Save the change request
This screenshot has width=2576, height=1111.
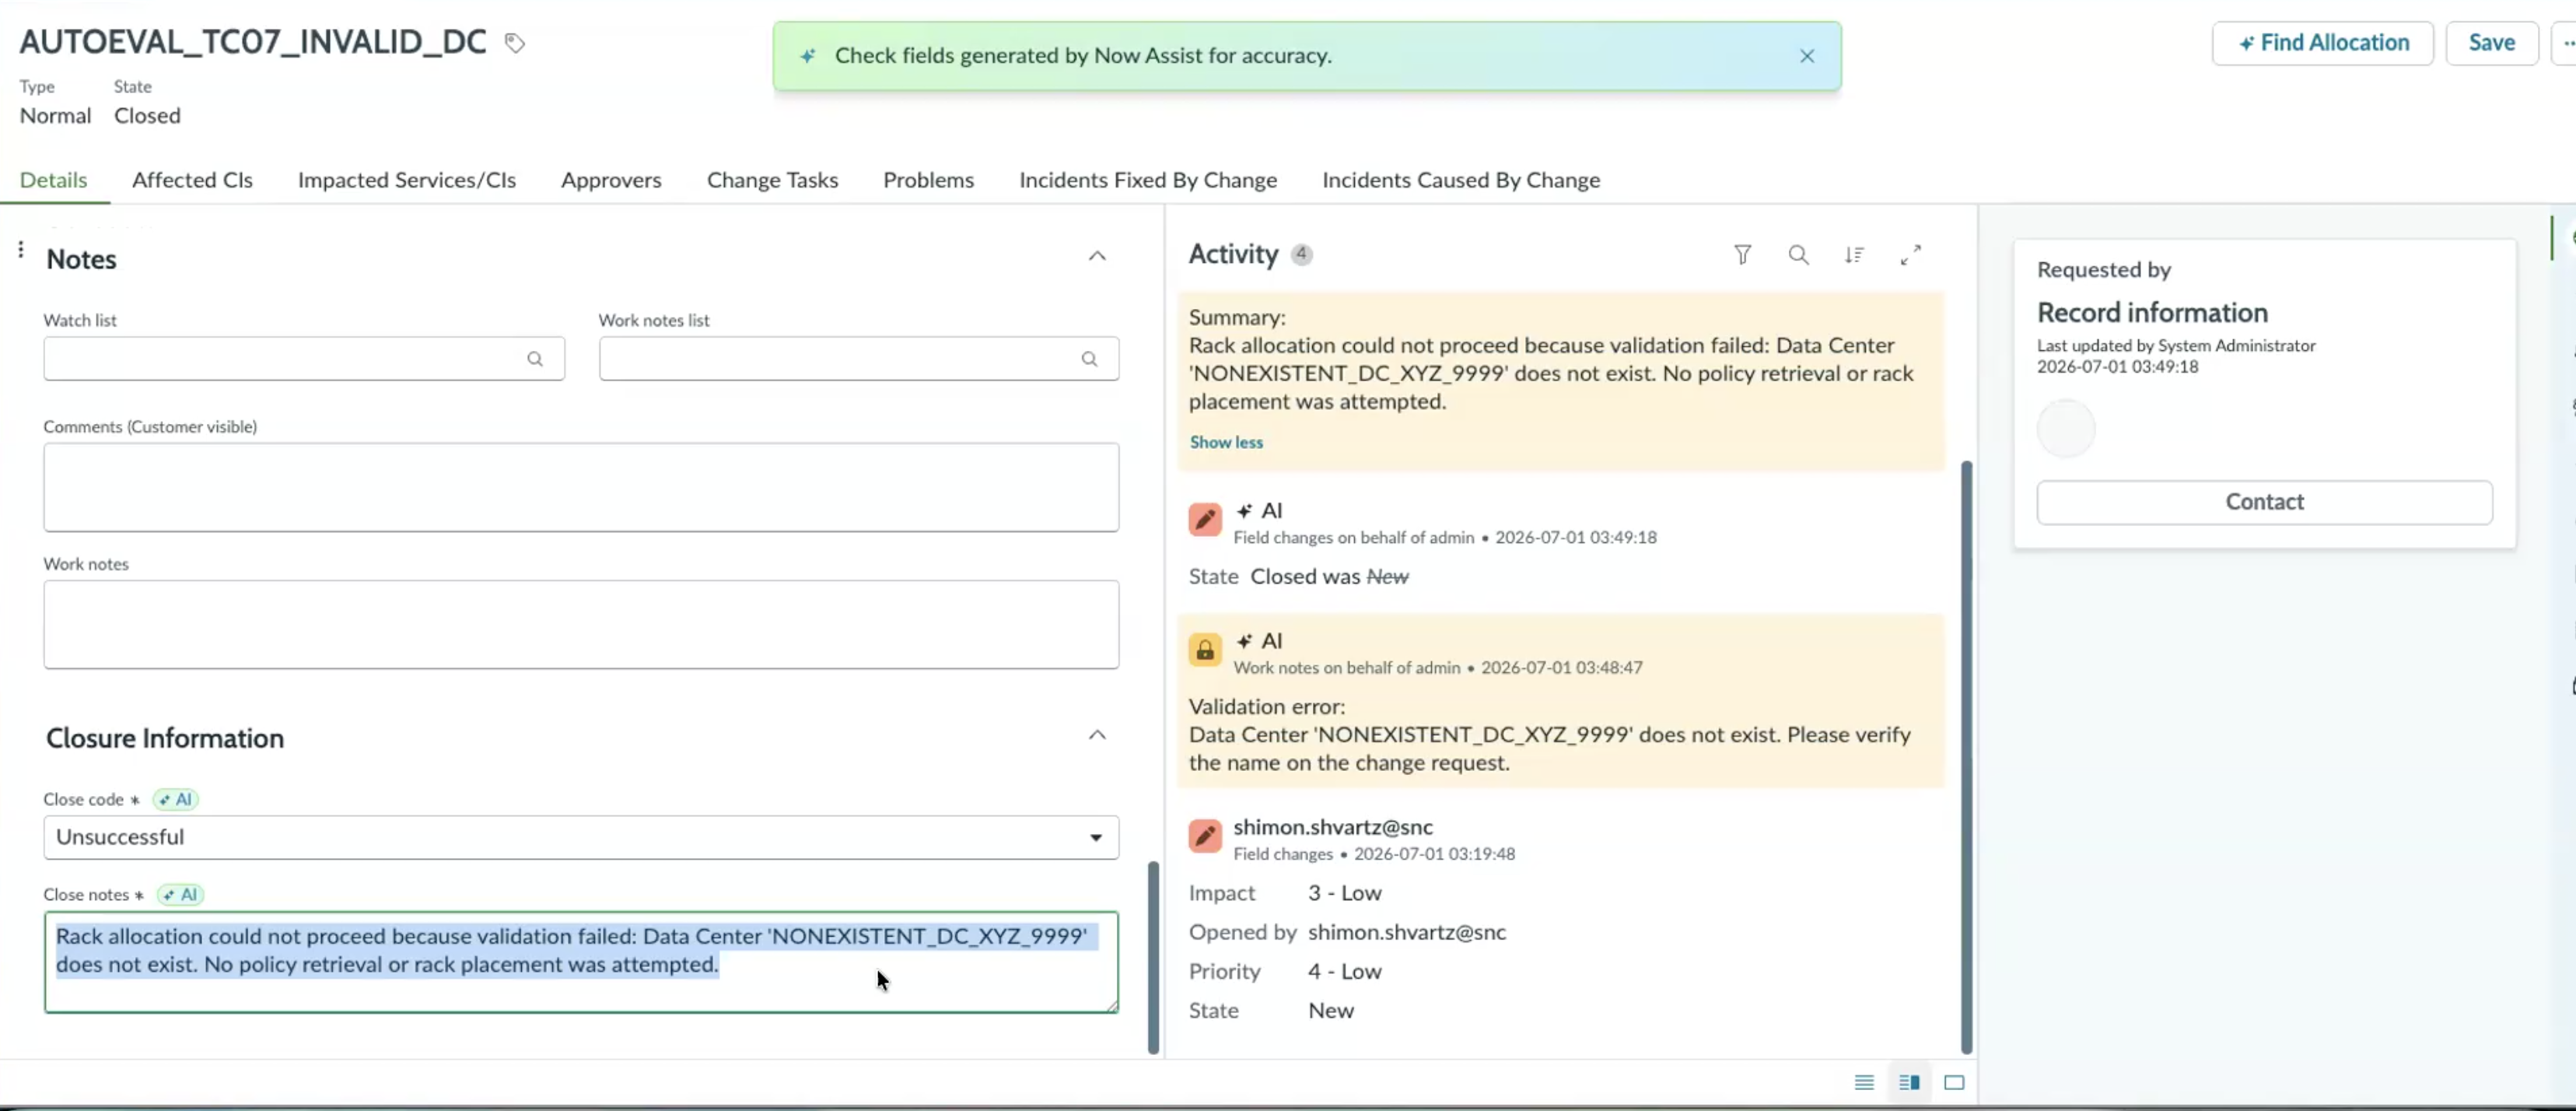pyautogui.click(x=2491, y=43)
